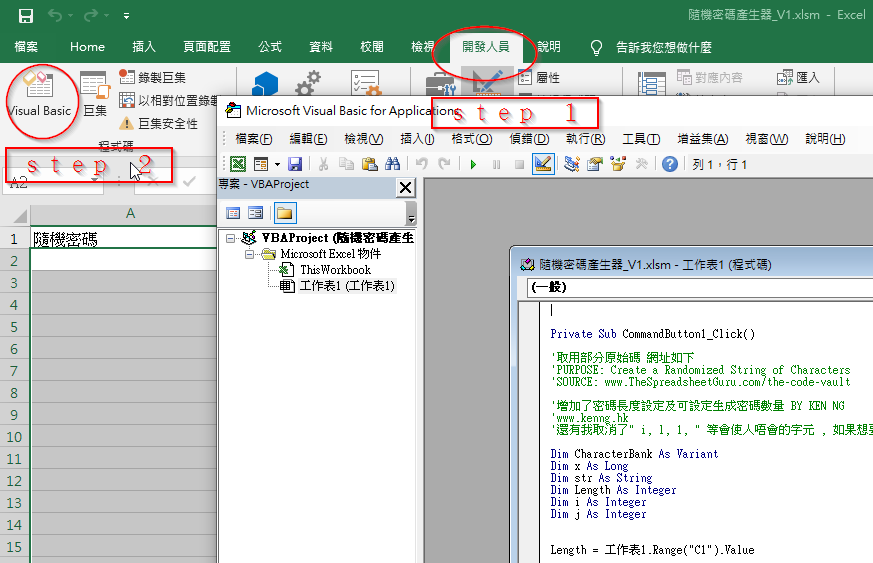Open VBA help with the question mark icon
This screenshot has width=873, height=563.
click(670, 164)
